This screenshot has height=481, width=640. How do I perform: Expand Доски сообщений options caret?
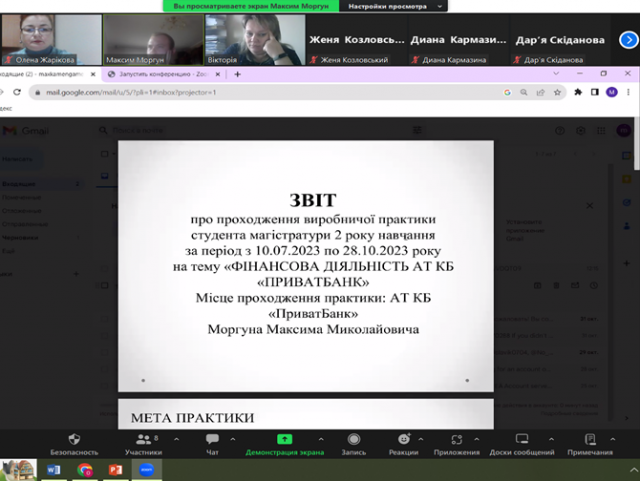tap(551, 439)
